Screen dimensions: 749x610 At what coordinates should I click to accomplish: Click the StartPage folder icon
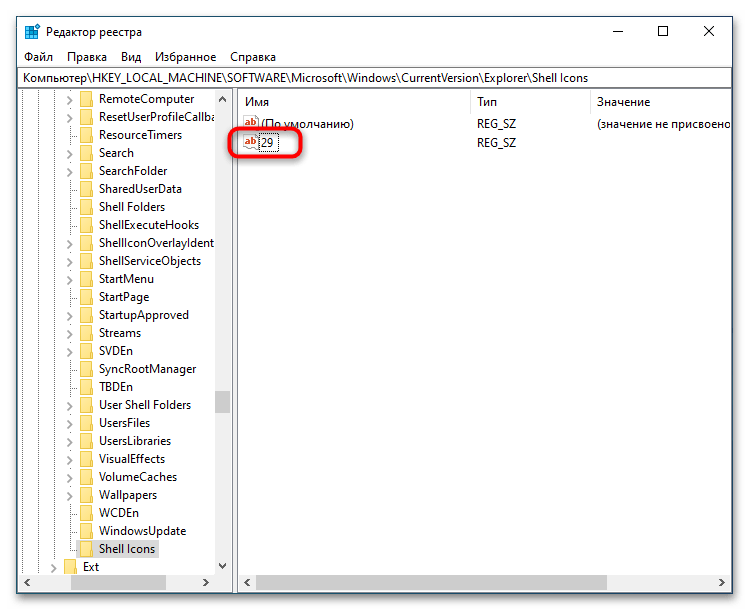[x=86, y=297]
